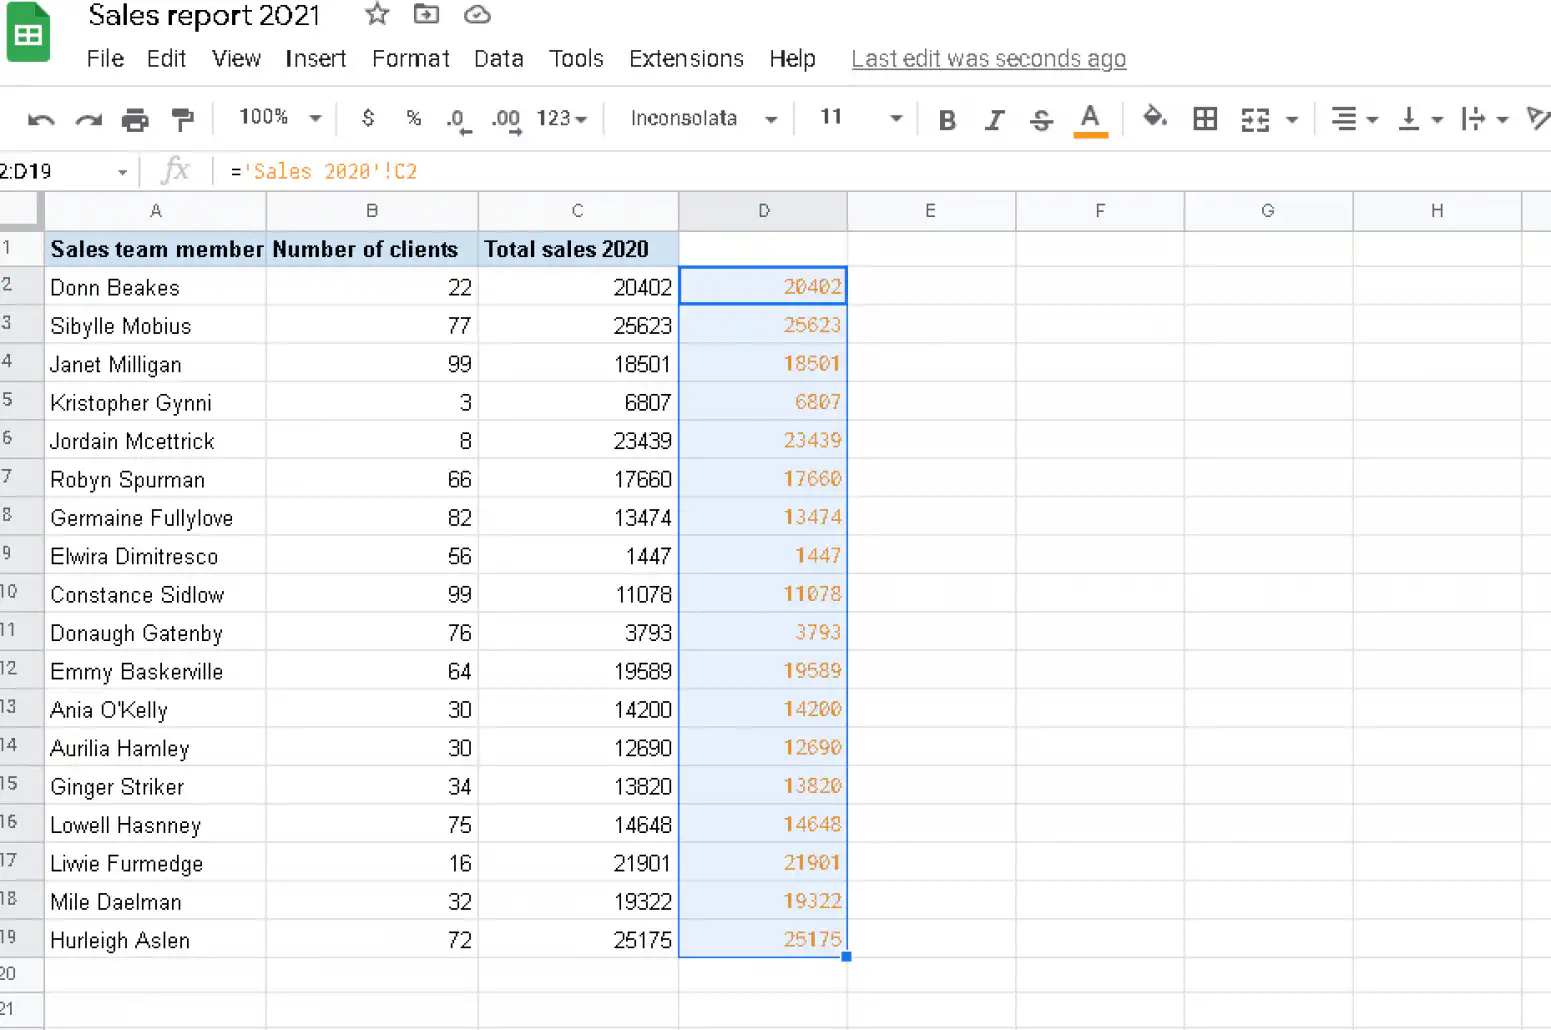Toggle strikethrough formatting

coord(1041,120)
